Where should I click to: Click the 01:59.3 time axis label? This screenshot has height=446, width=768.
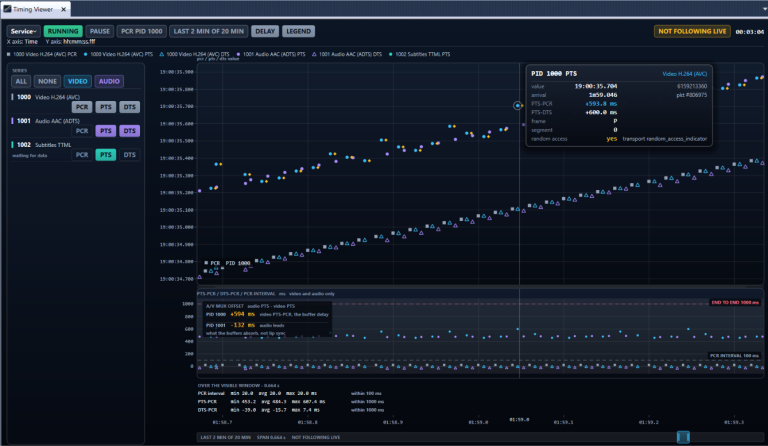(x=734, y=422)
